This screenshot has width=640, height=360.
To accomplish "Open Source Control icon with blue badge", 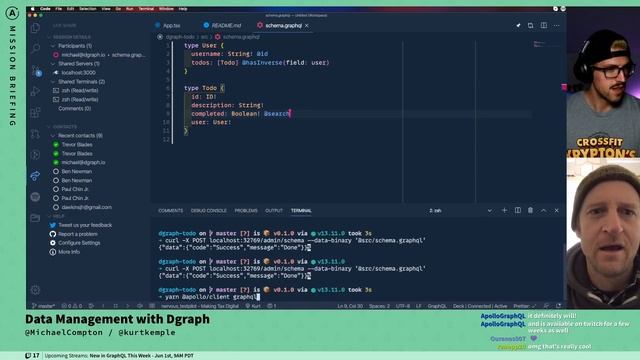I will 36,71.
